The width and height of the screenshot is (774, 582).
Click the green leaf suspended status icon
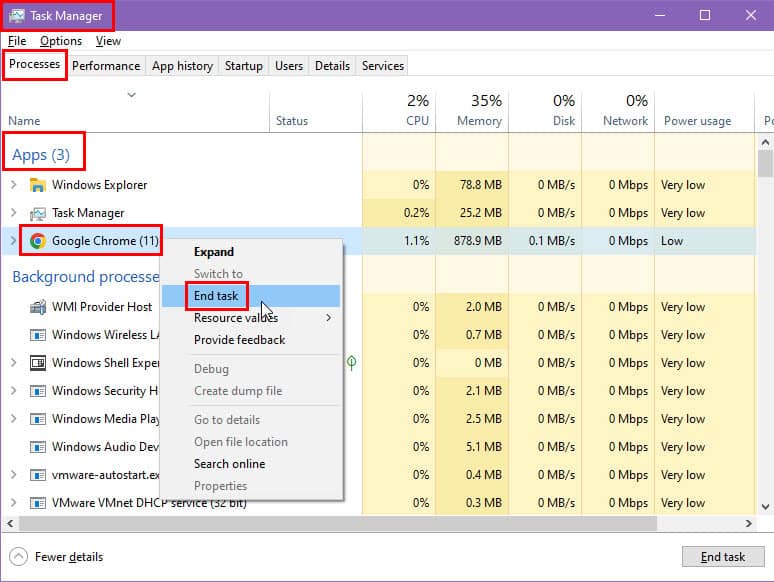[351, 363]
